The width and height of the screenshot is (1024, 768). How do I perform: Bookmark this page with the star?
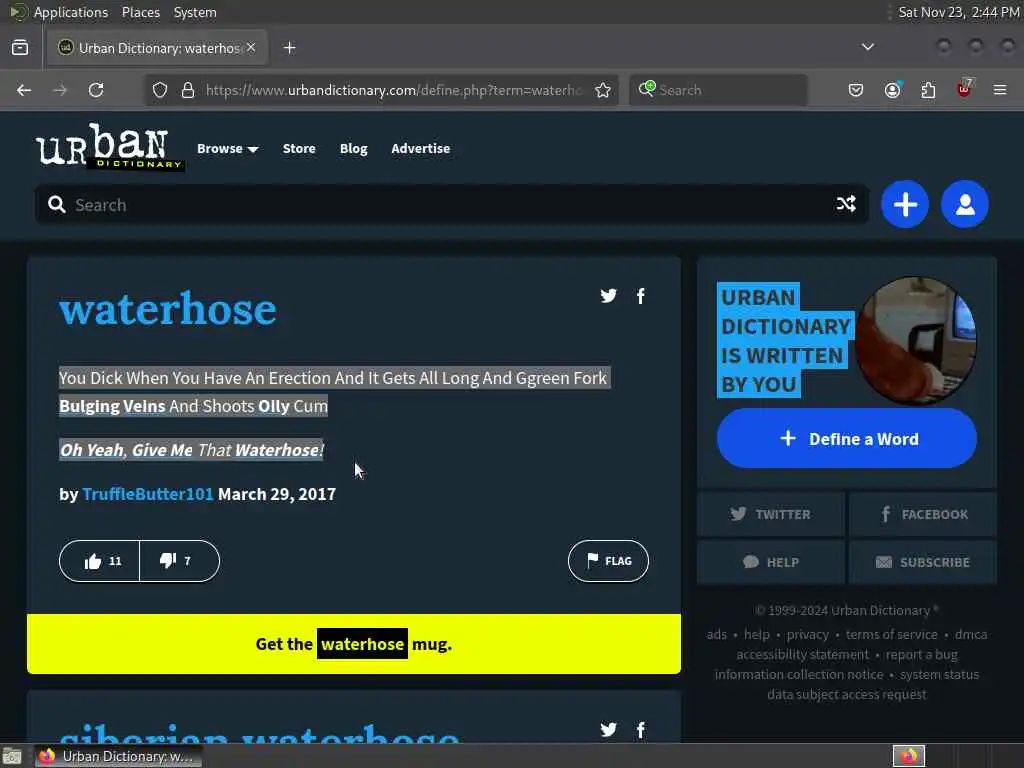(x=603, y=90)
